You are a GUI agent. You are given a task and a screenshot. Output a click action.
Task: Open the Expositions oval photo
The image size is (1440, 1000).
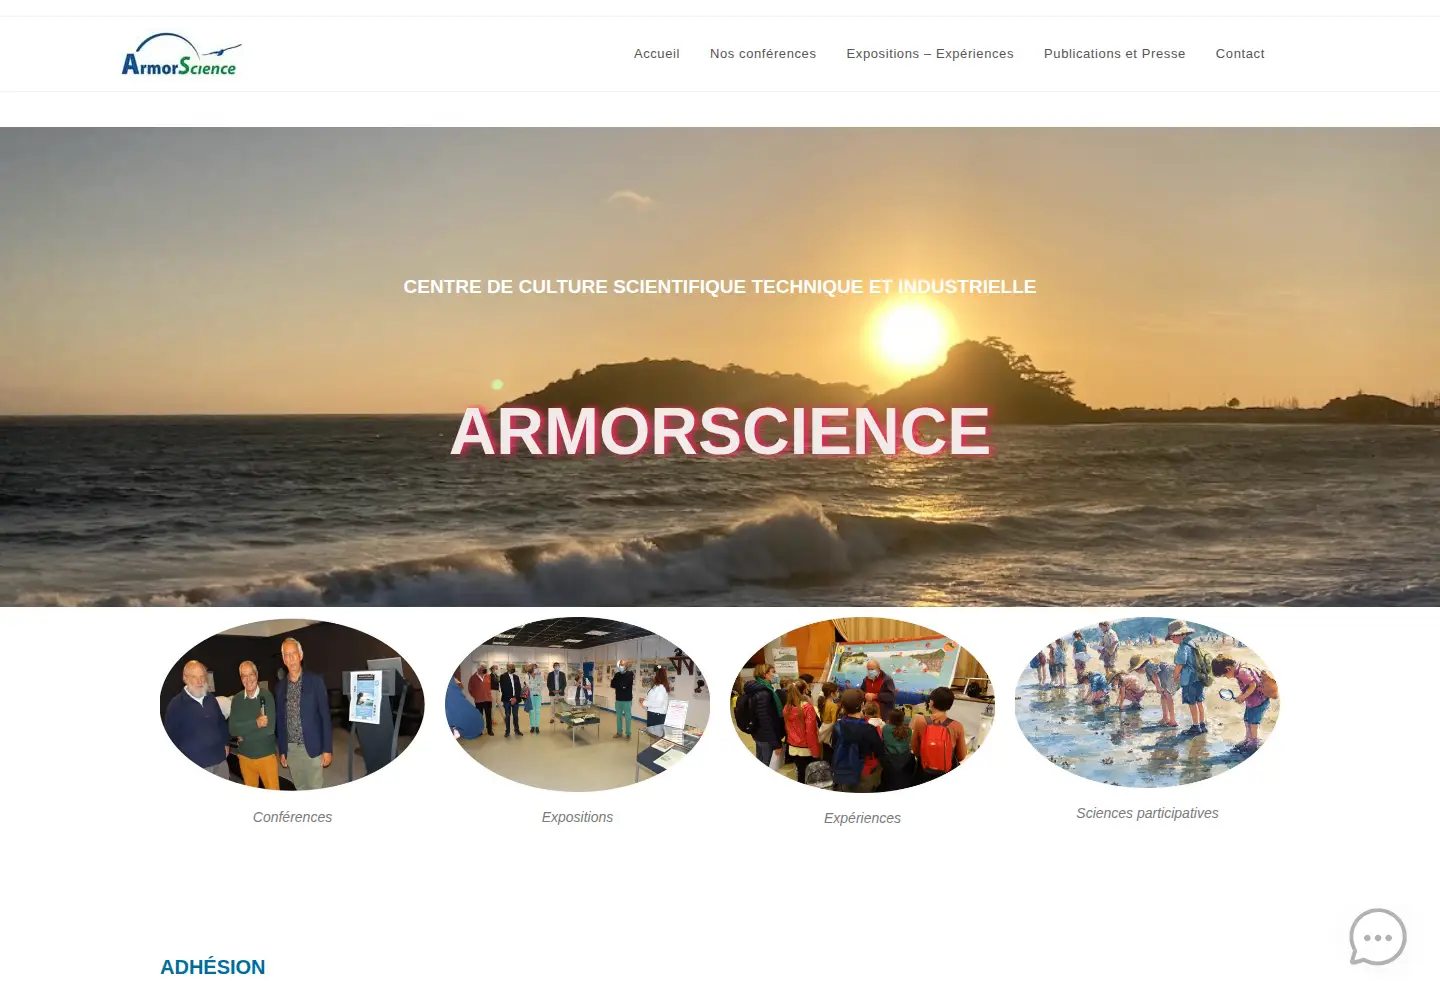point(577,705)
